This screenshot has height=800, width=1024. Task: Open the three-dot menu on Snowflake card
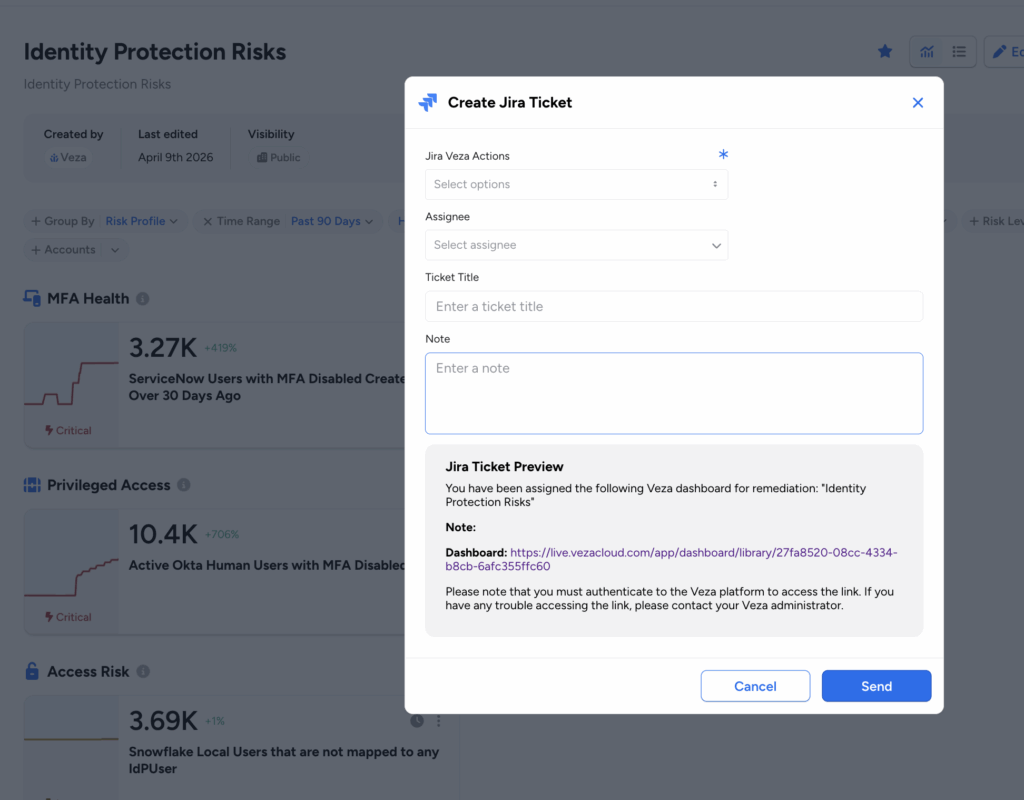click(438, 721)
